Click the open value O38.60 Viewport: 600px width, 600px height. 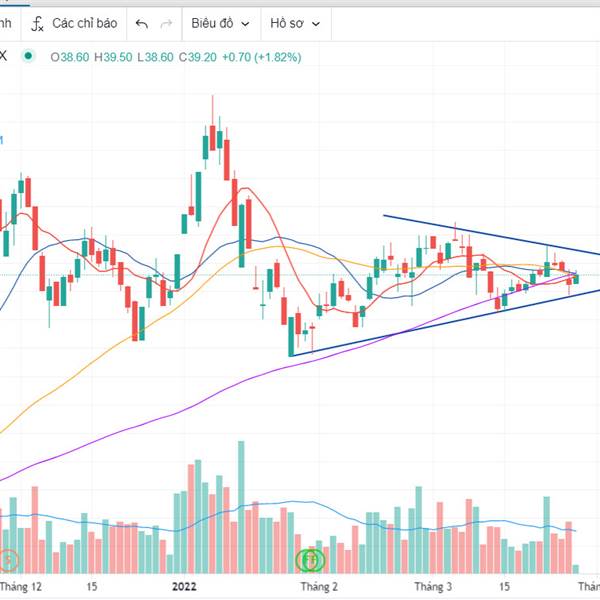pos(70,57)
